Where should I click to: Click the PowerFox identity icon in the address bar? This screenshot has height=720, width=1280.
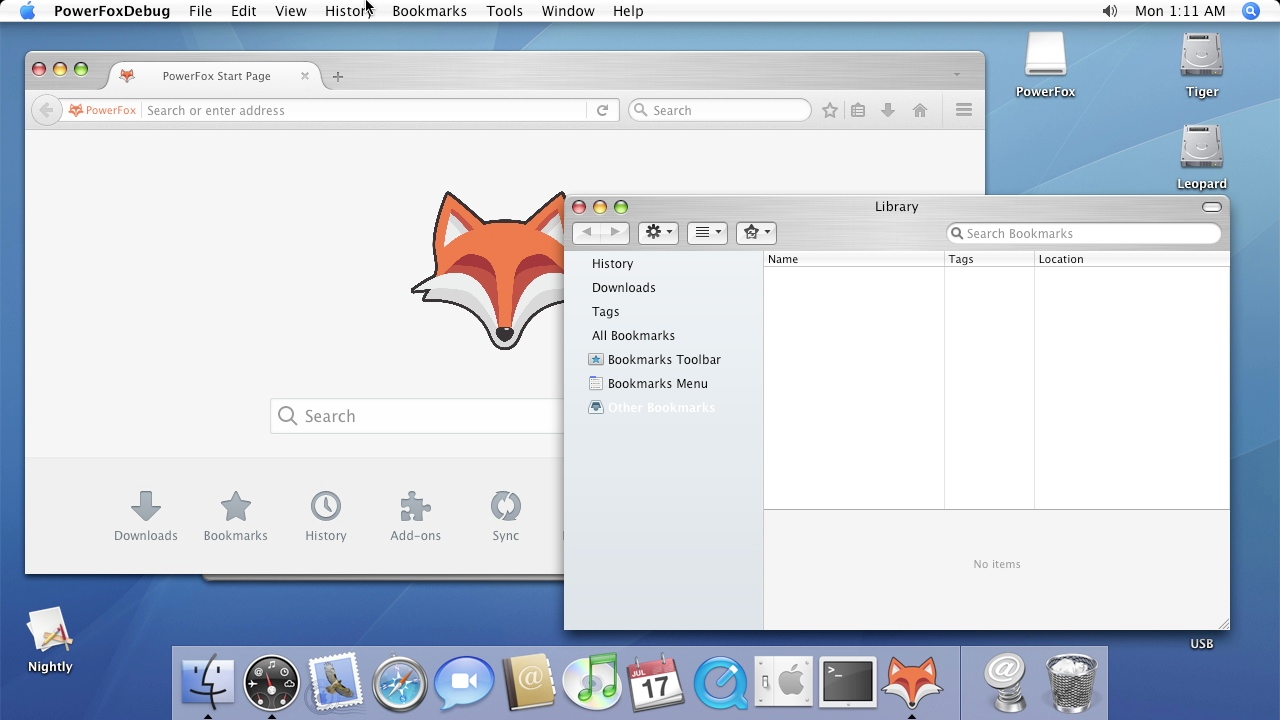pyautogui.click(x=102, y=110)
